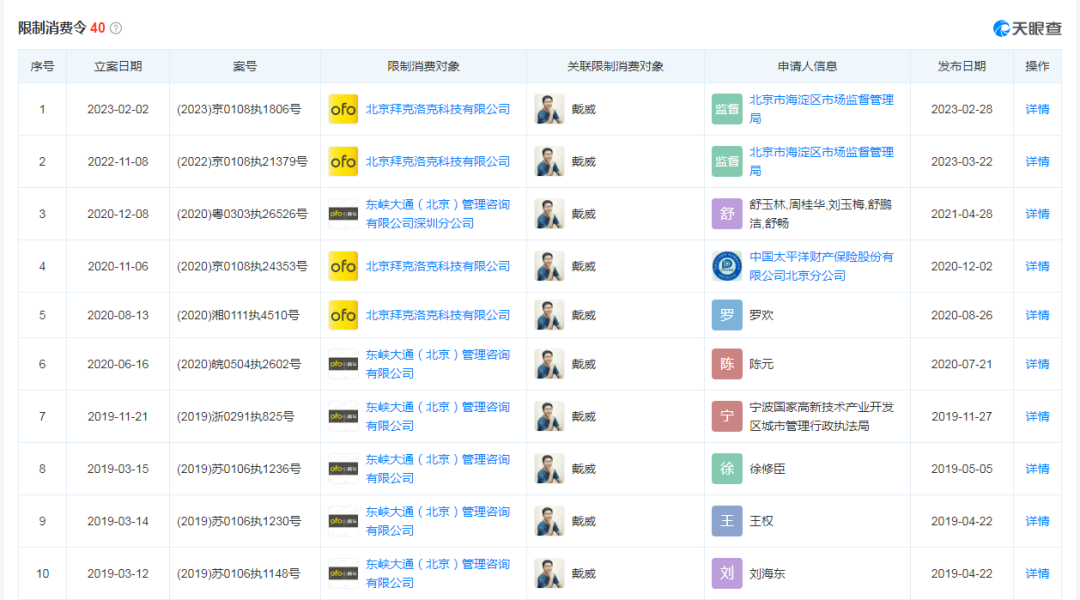Screen dimensions: 1080x600
Task: Click the 发布日期 column header
Action: pyautogui.click(x=961, y=66)
